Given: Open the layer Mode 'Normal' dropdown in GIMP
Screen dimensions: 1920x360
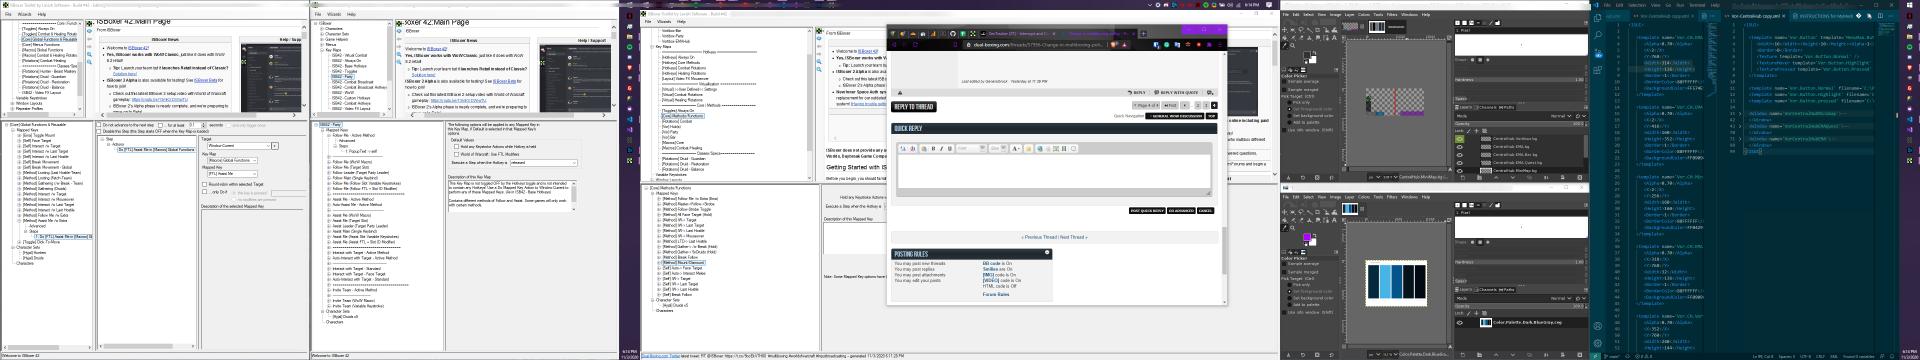Looking at the screenshot, I should pos(1561,116).
